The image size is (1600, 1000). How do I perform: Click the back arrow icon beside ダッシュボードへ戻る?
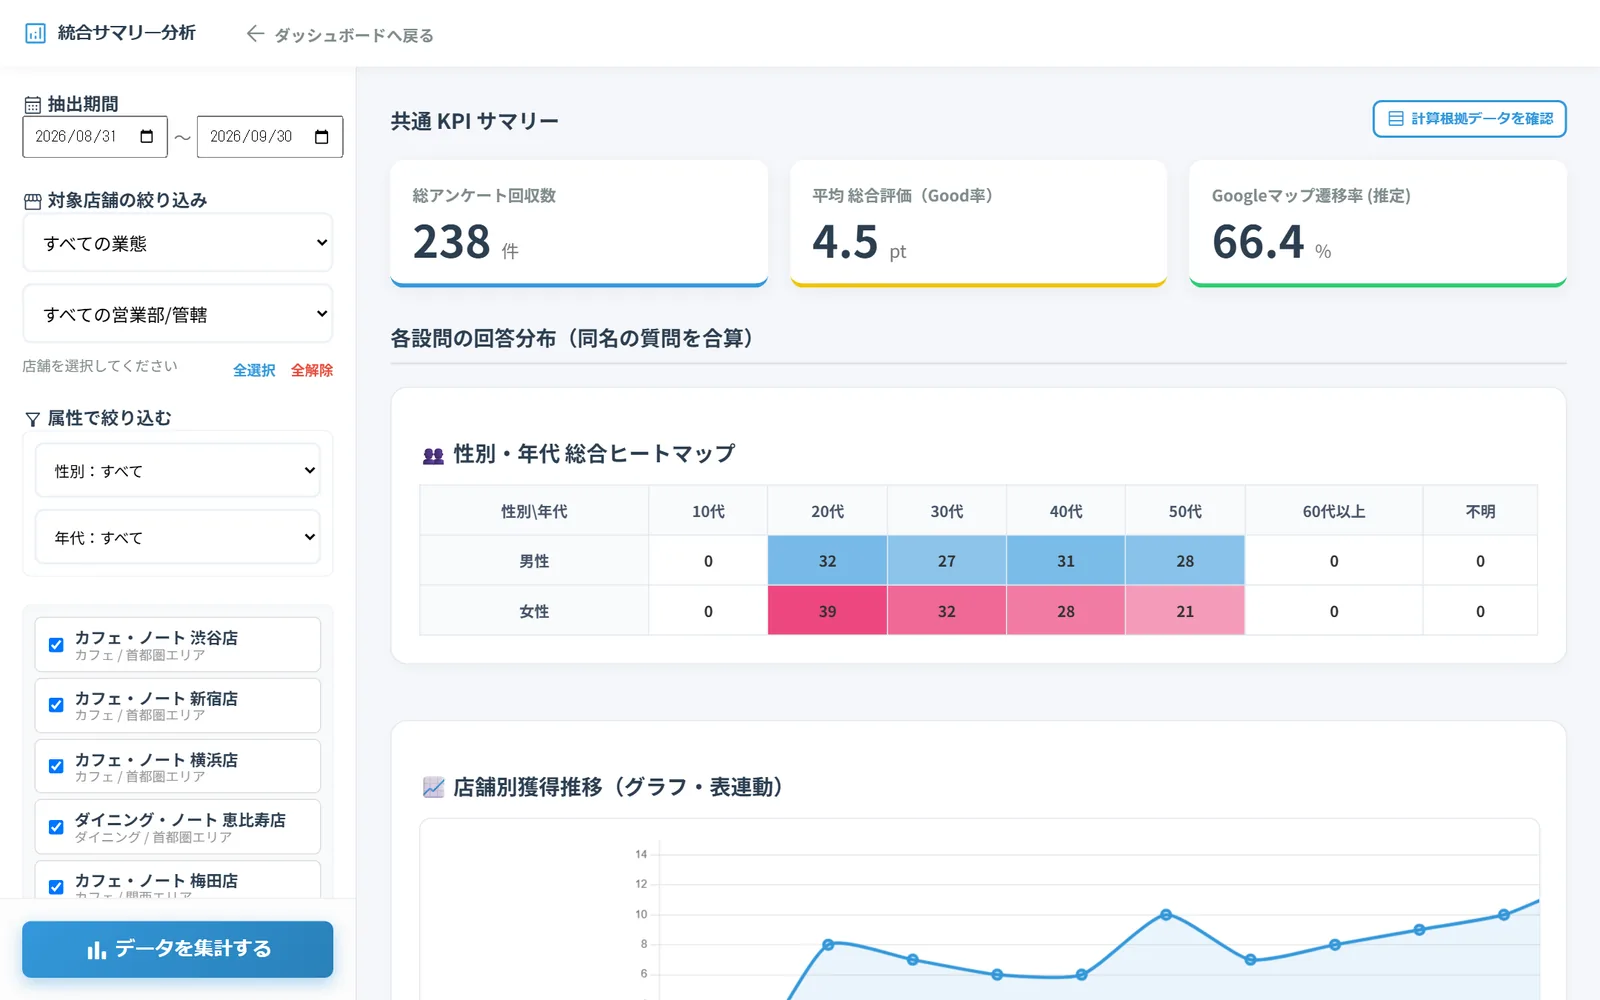click(x=255, y=34)
